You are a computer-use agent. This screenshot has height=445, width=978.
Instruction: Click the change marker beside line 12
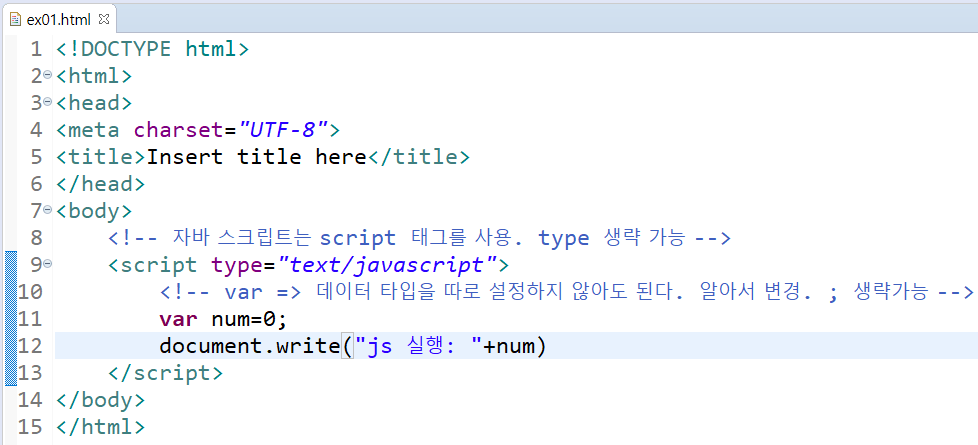pyautogui.click(x=11, y=346)
